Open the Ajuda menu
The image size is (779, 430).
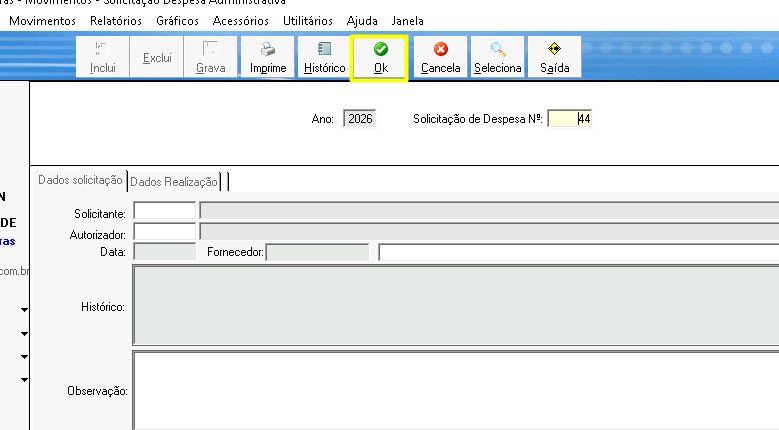pos(361,20)
